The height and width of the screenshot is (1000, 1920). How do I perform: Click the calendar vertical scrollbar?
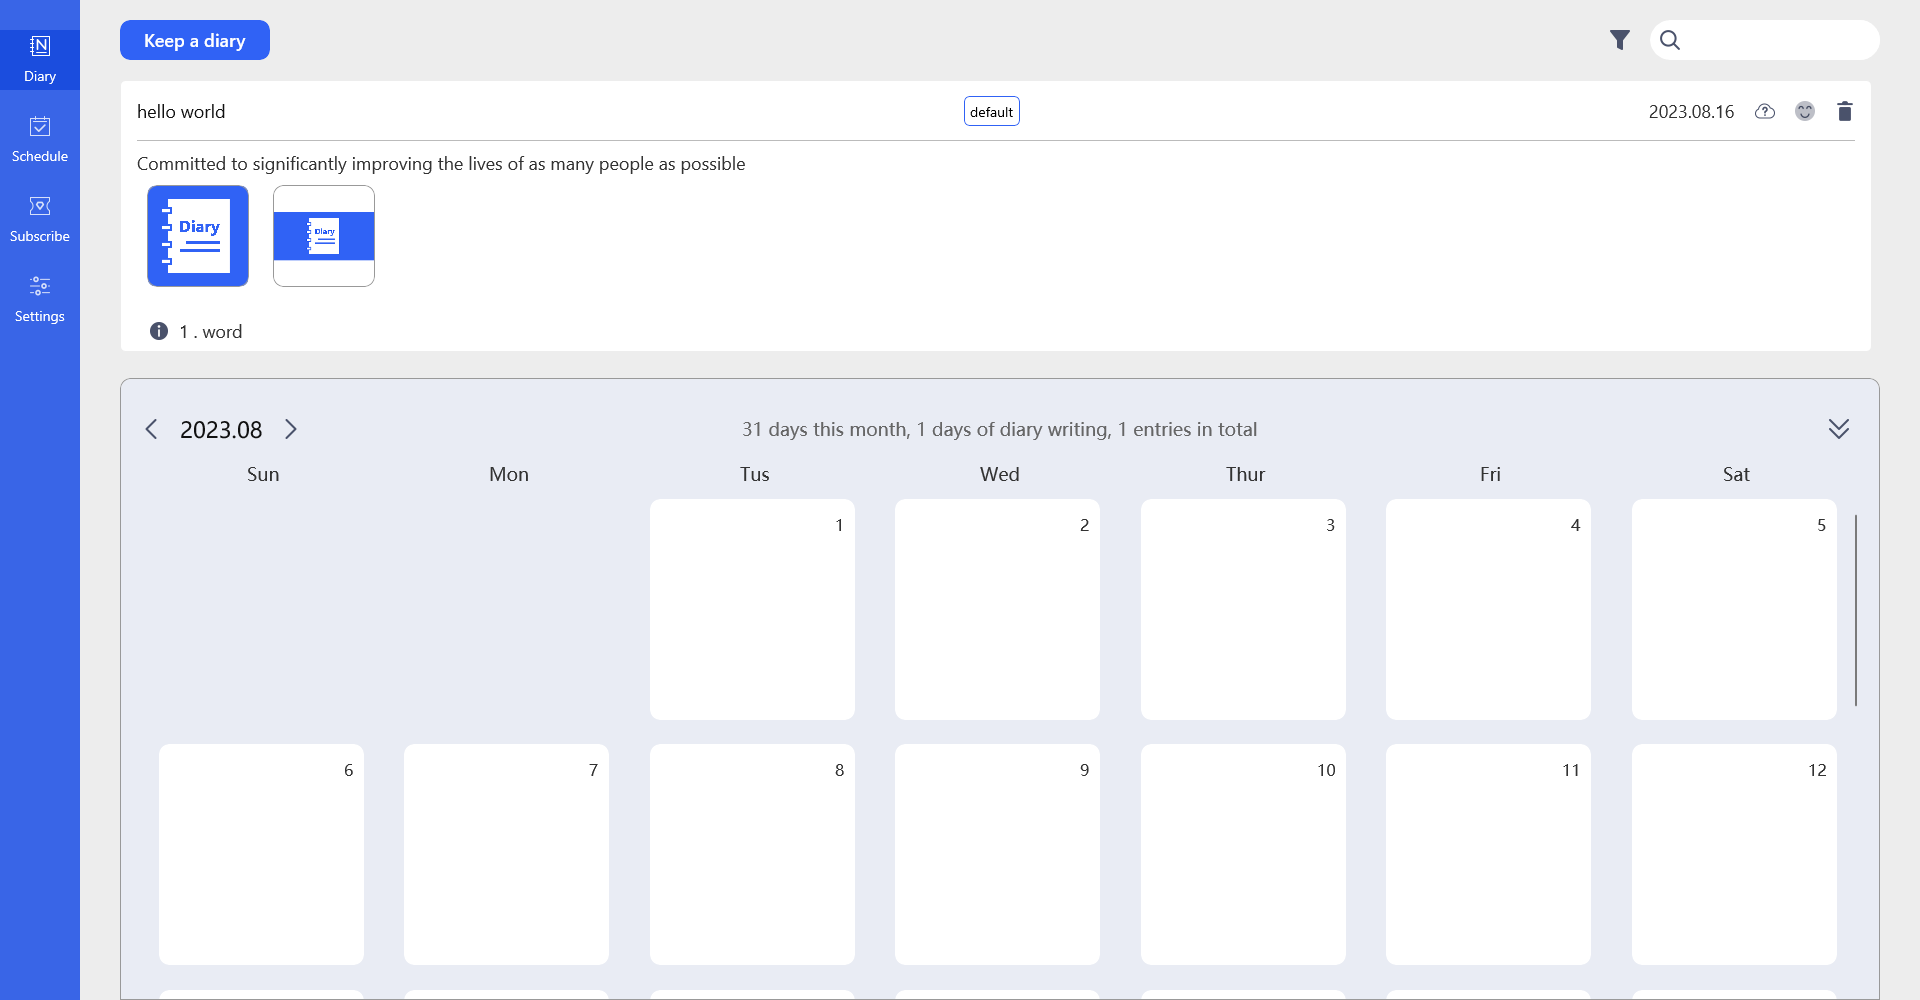point(1856,610)
